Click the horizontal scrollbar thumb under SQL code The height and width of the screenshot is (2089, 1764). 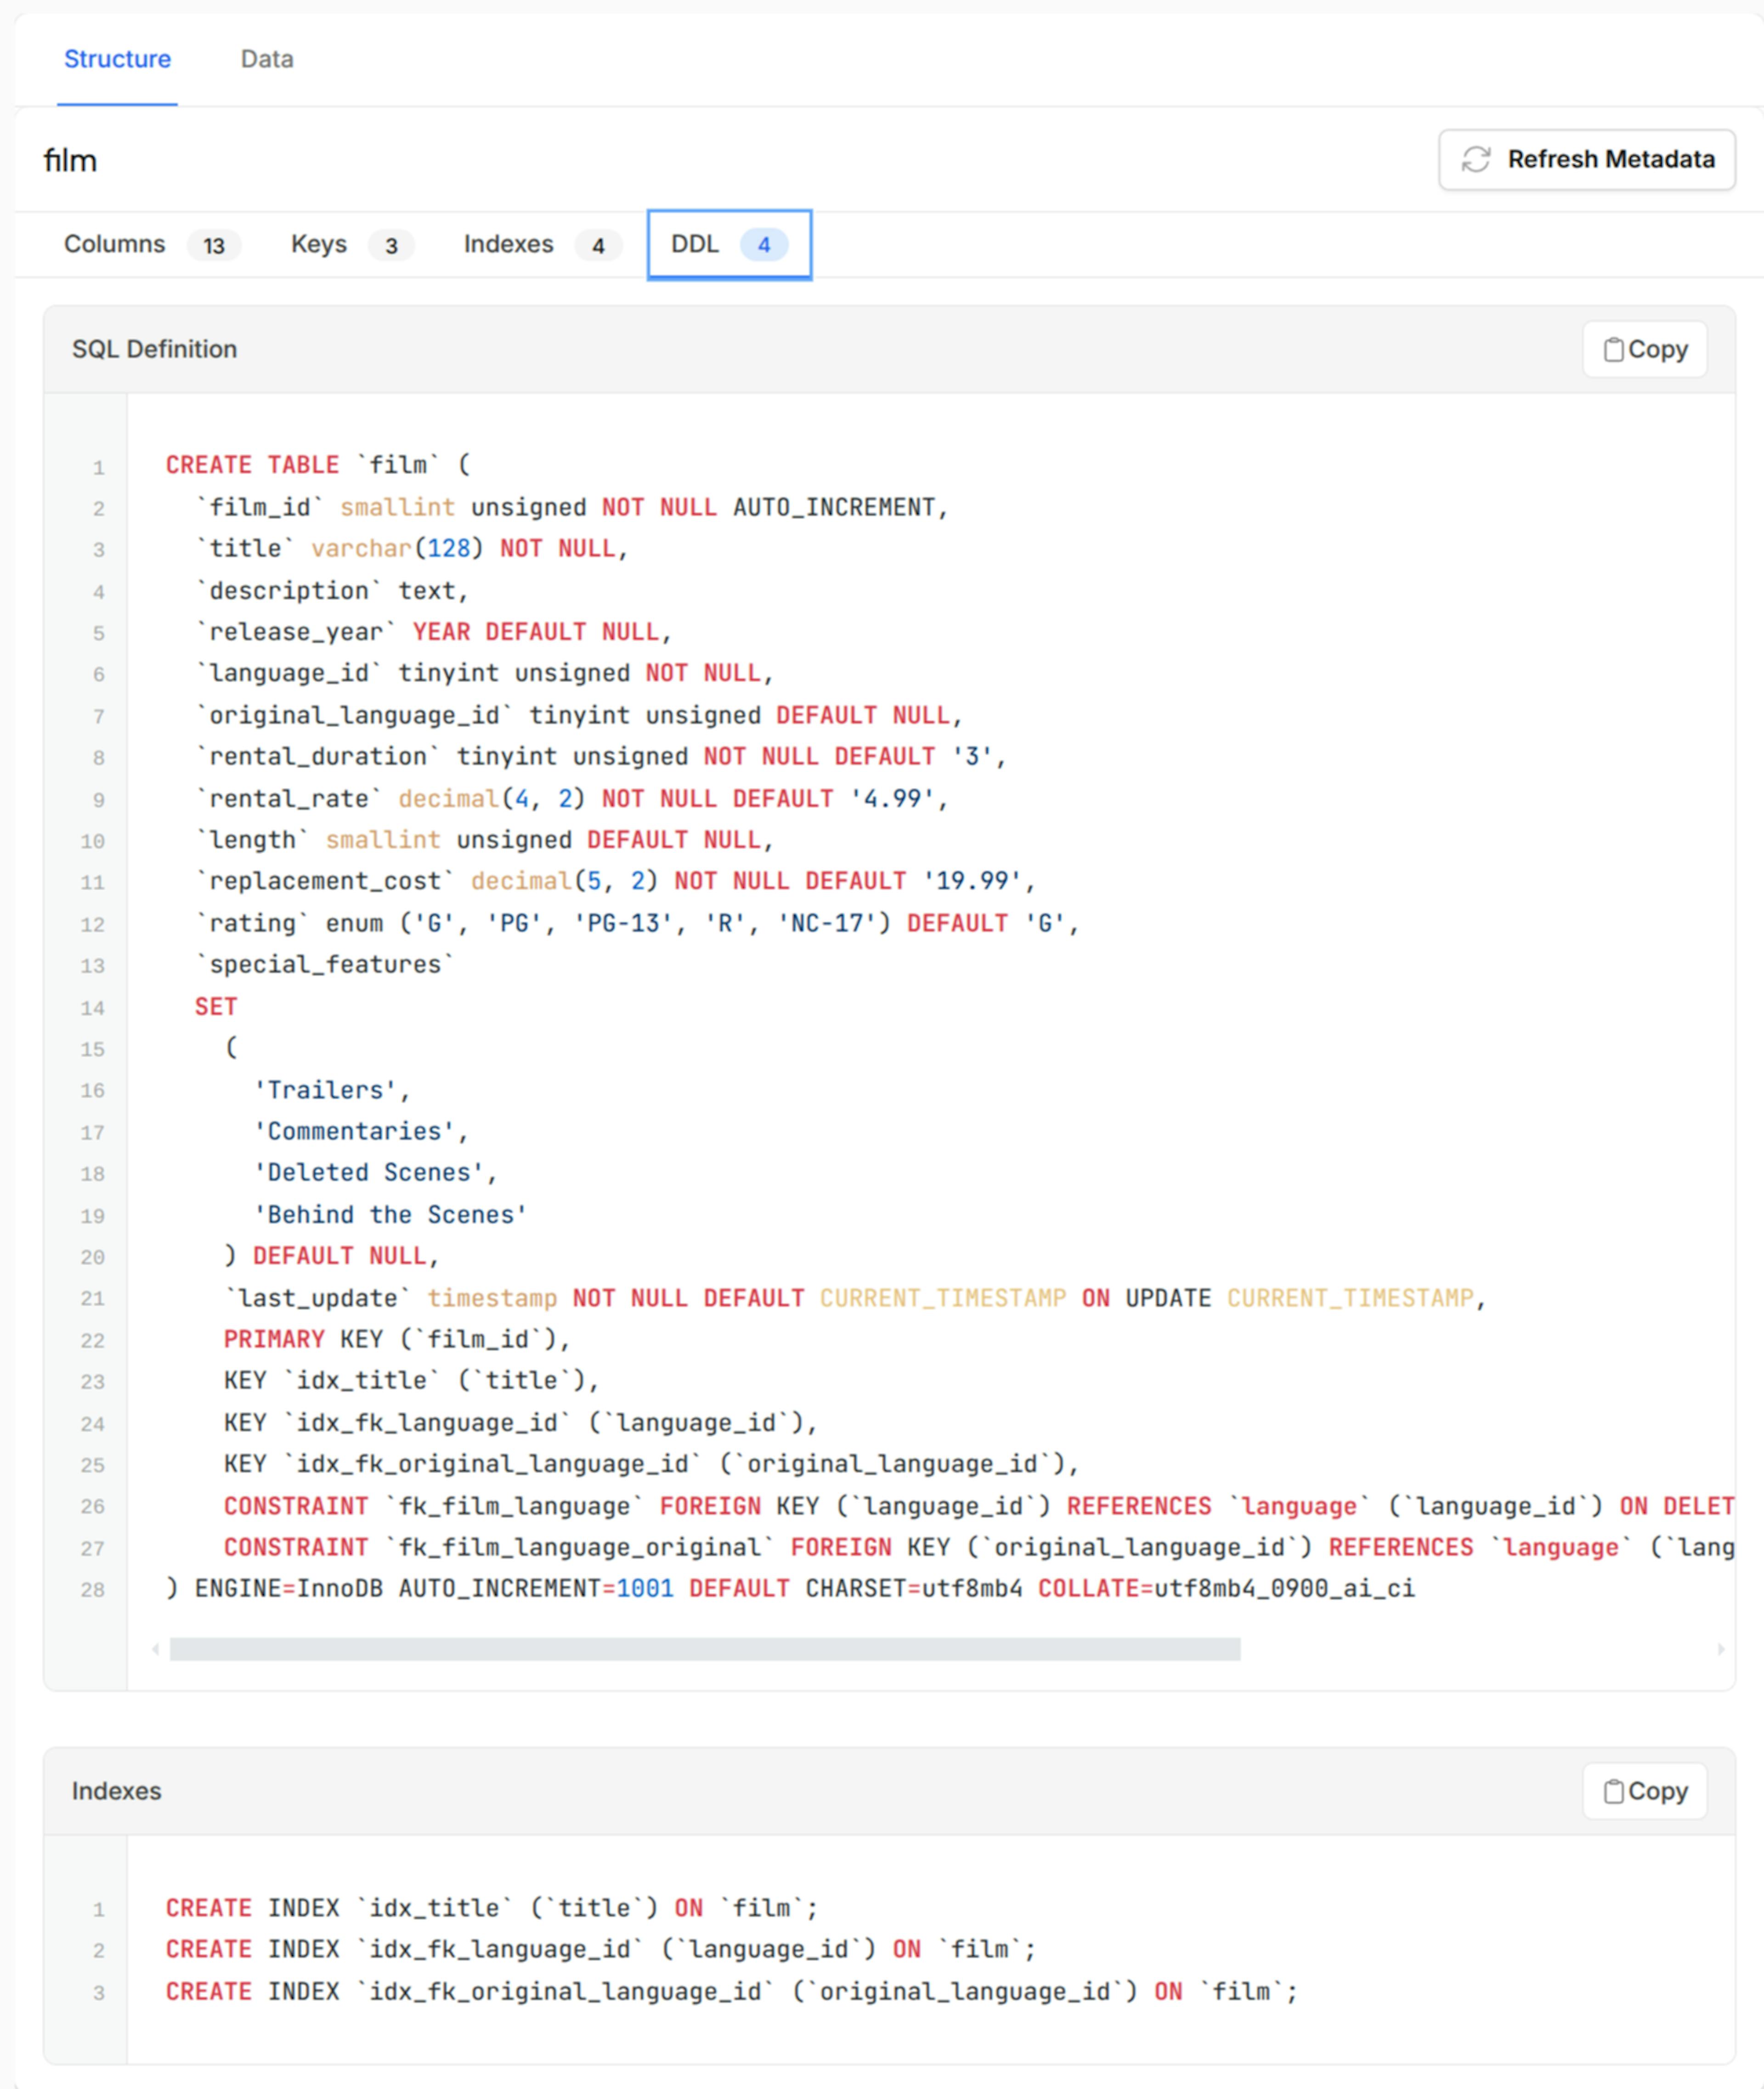click(x=704, y=1649)
